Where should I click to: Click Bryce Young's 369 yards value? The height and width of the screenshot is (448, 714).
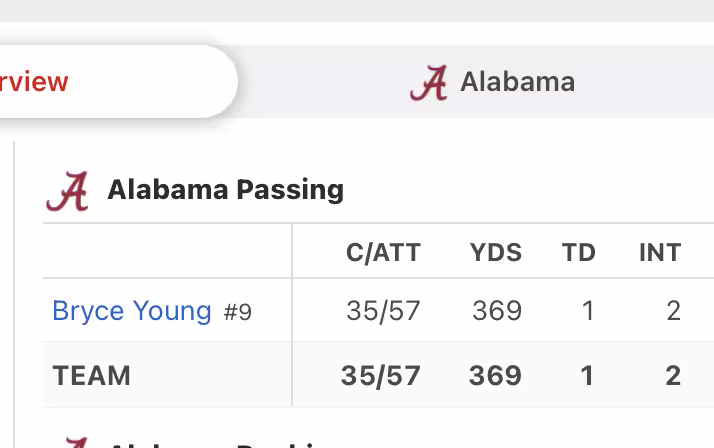pyautogui.click(x=497, y=311)
